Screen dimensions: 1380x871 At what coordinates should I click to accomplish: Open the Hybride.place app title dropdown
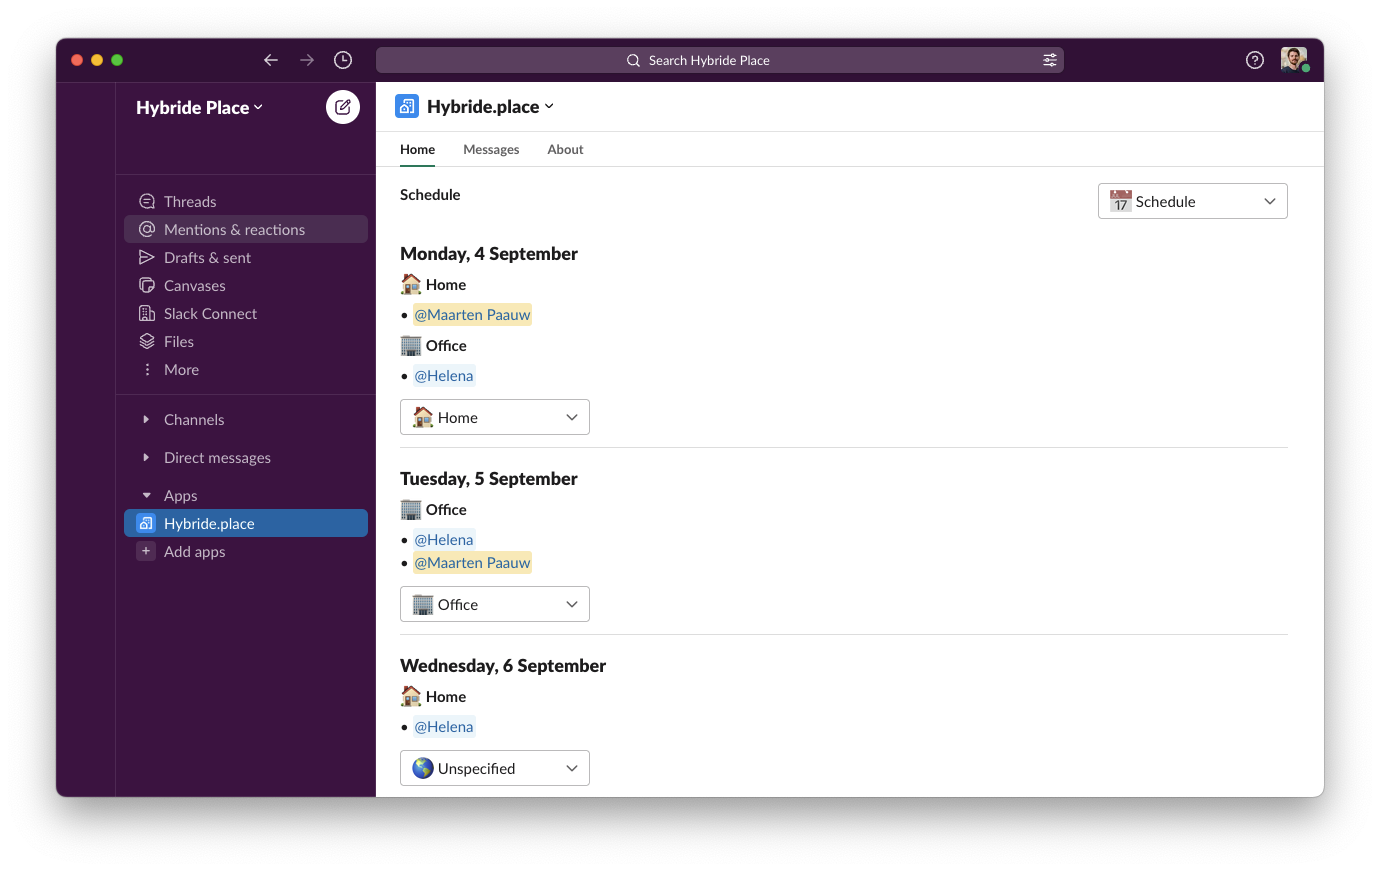coord(490,106)
